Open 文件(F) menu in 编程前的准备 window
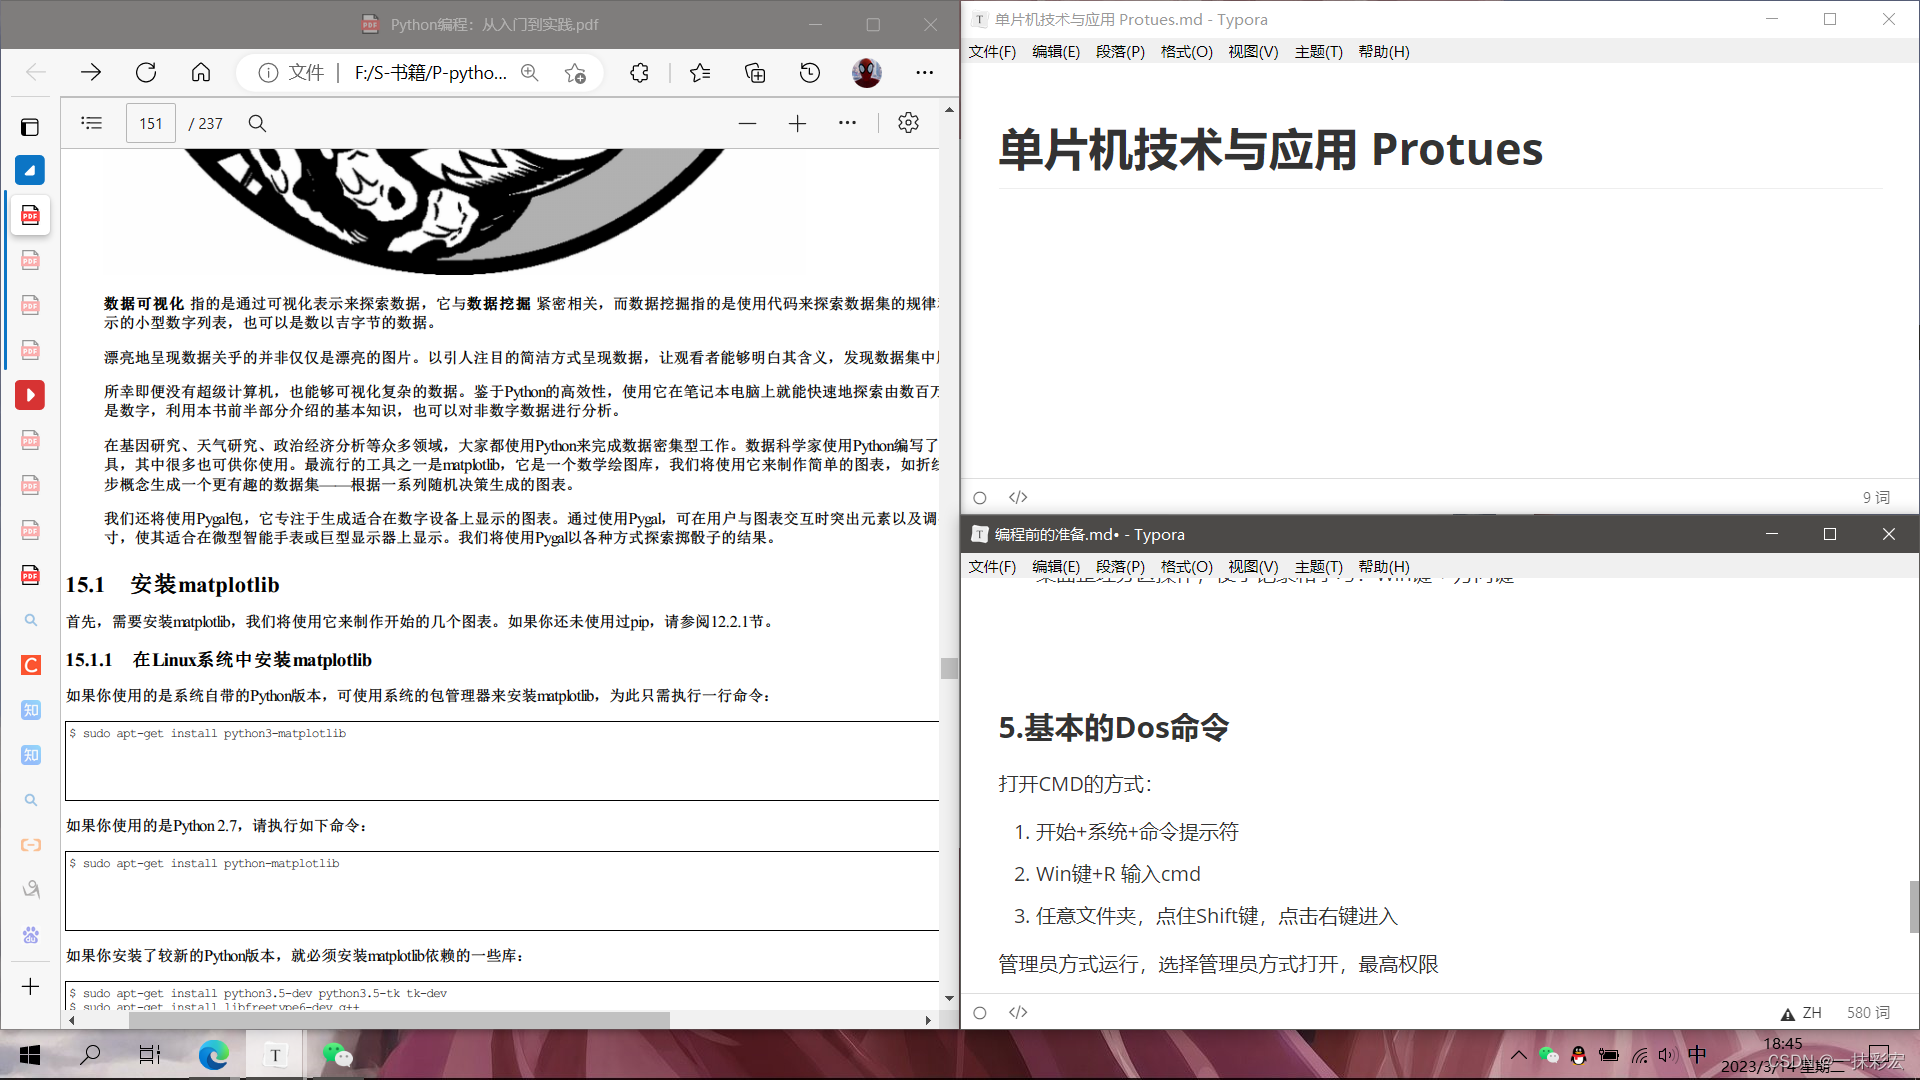Image resolution: width=1920 pixels, height=1080 pixels. tap(992, 567)
